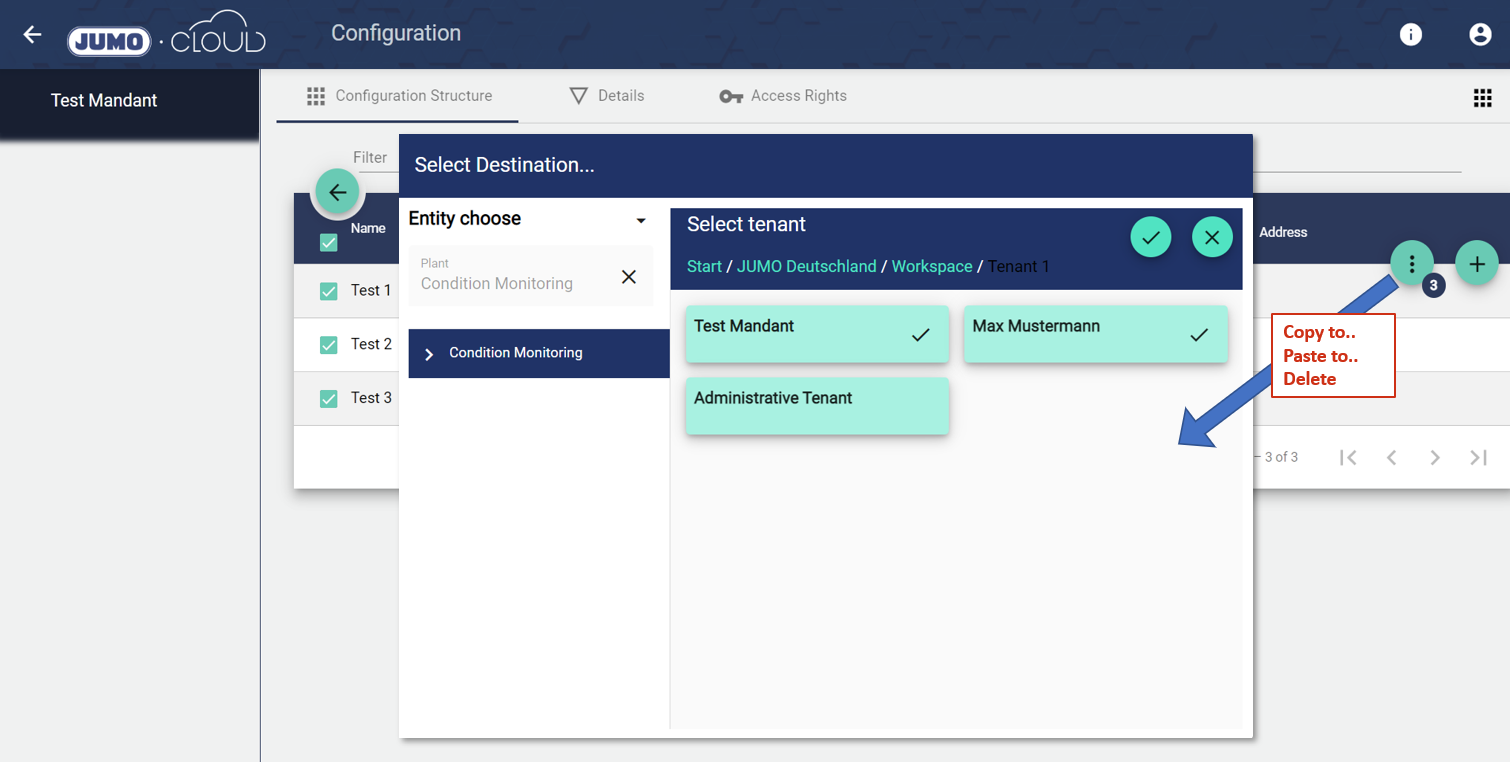Select the Administrative Tenant card
Viewport: 1510px width, 762px height.
816,405
